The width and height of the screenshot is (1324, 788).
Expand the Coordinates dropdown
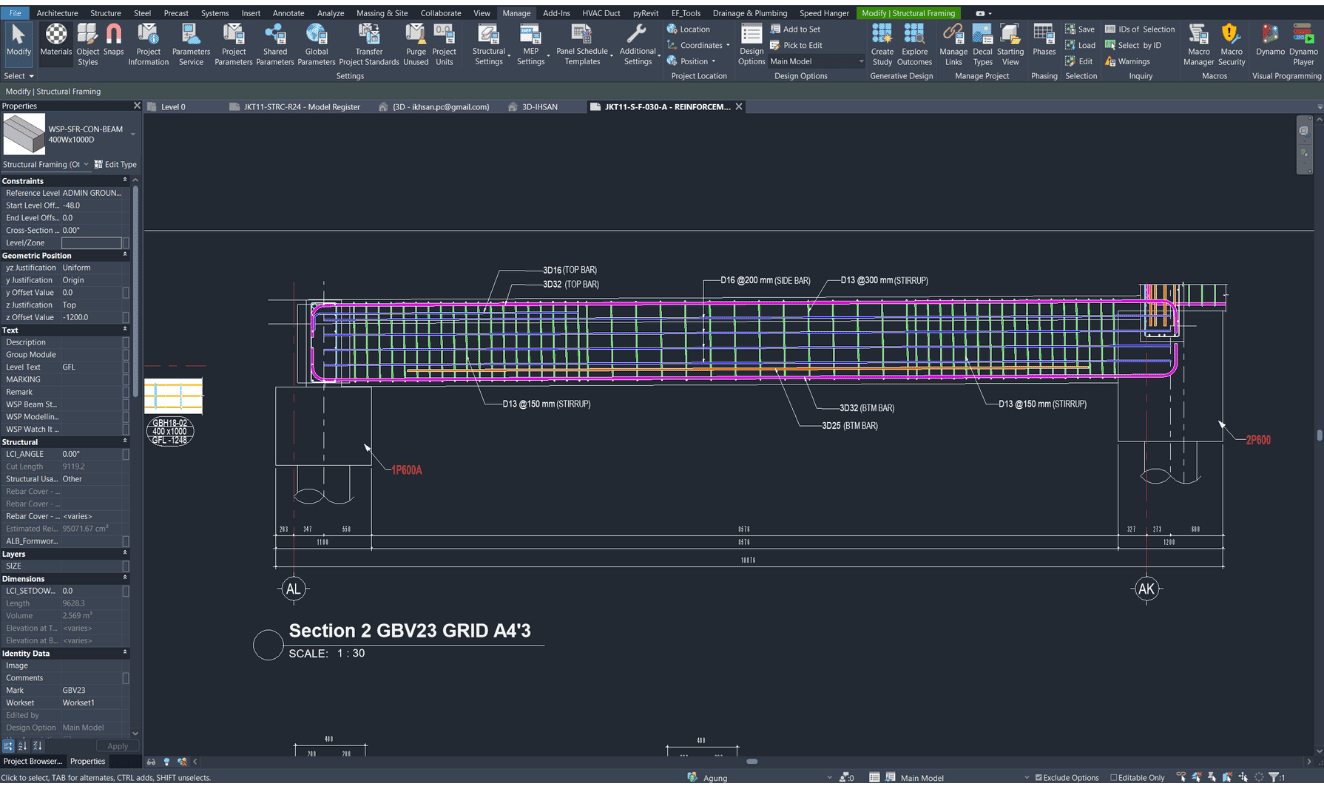[x=700, y=45]
